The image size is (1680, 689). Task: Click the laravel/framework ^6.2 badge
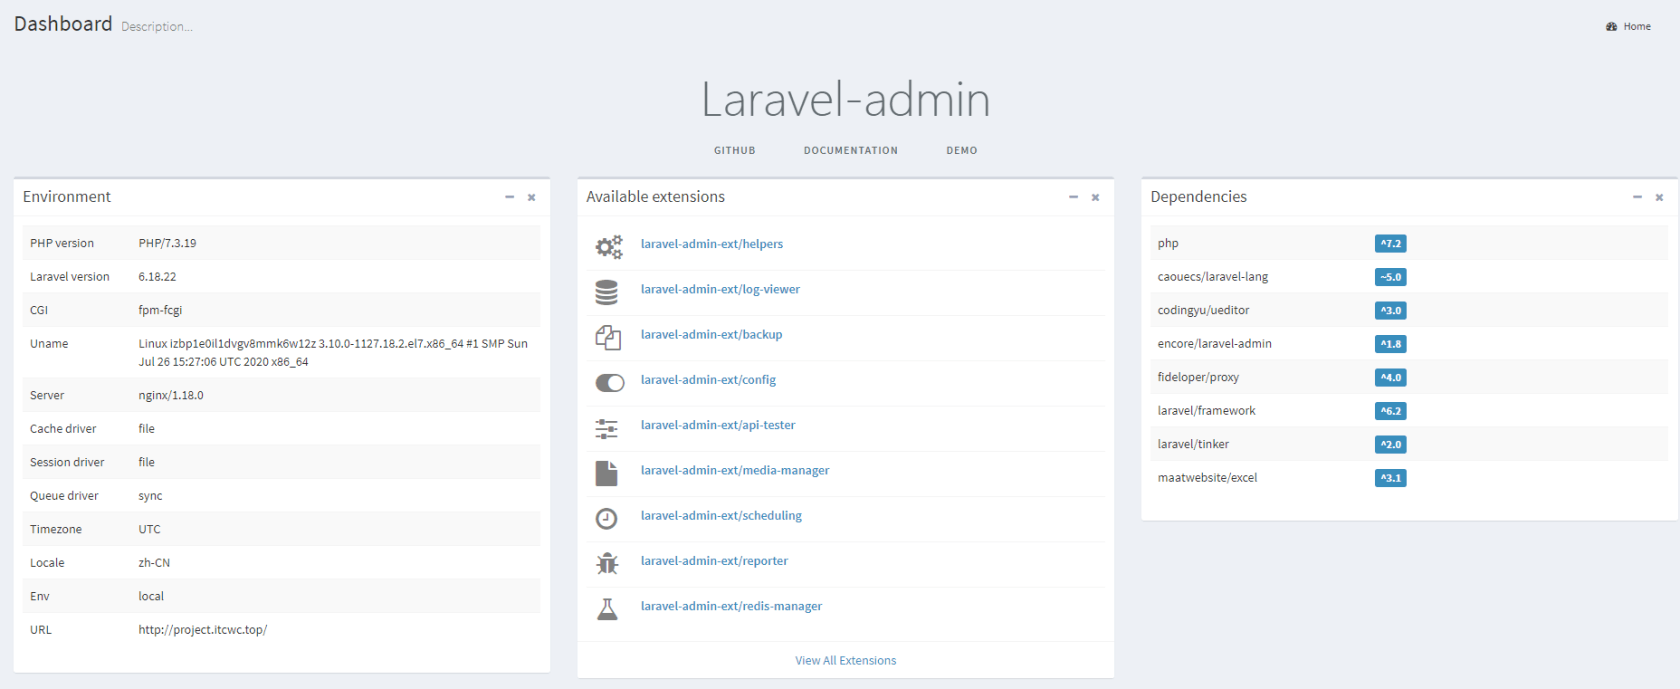(1390, 411)
